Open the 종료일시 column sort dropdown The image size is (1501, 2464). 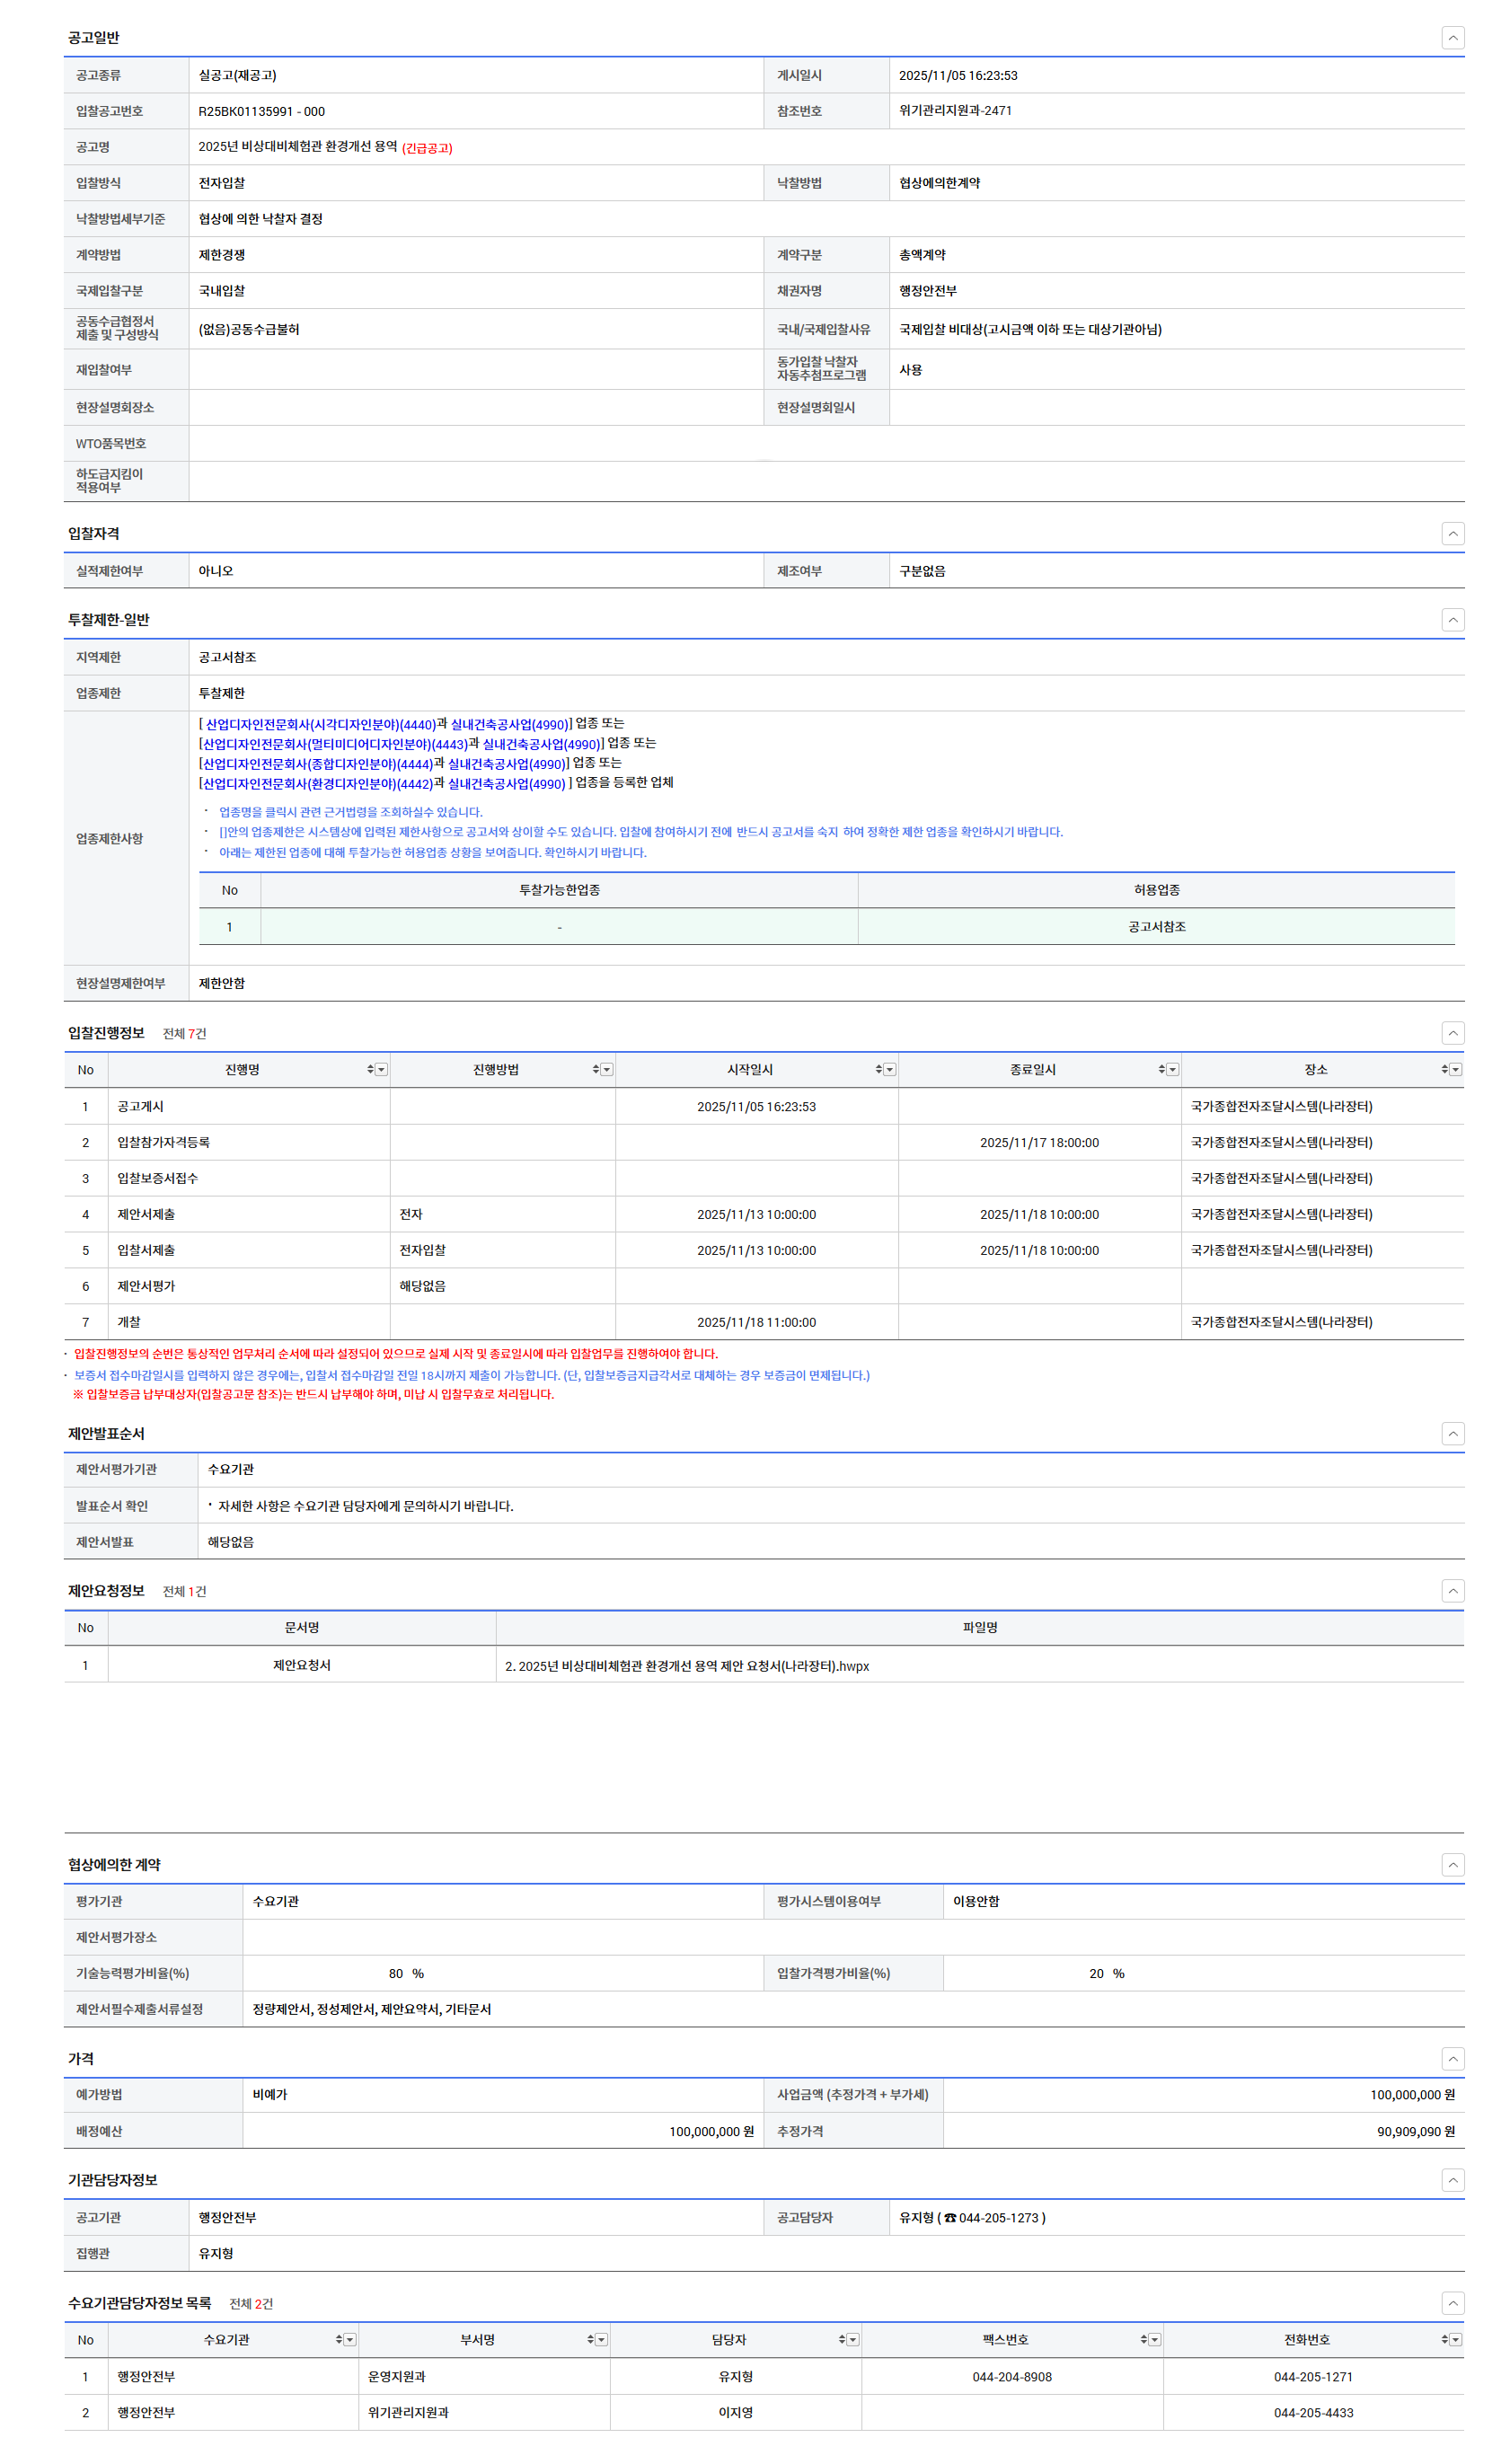pos(1172,1070)
